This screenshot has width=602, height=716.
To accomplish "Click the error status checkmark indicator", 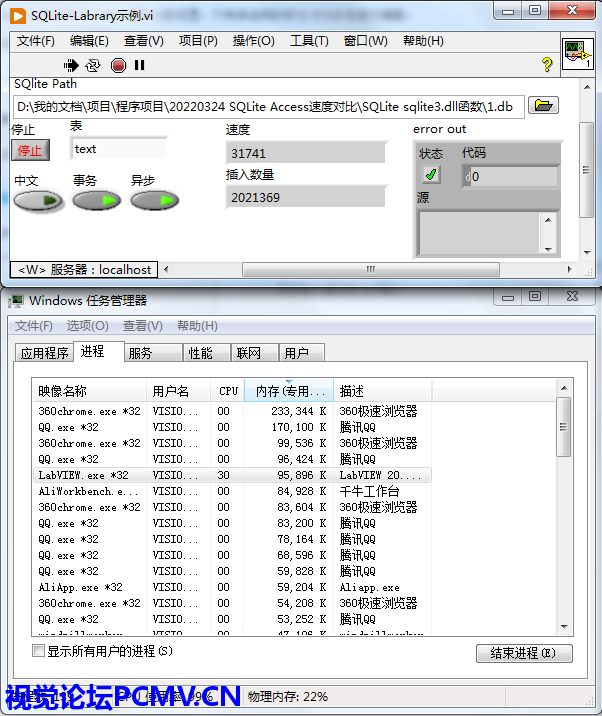I will tap(431, 176).
